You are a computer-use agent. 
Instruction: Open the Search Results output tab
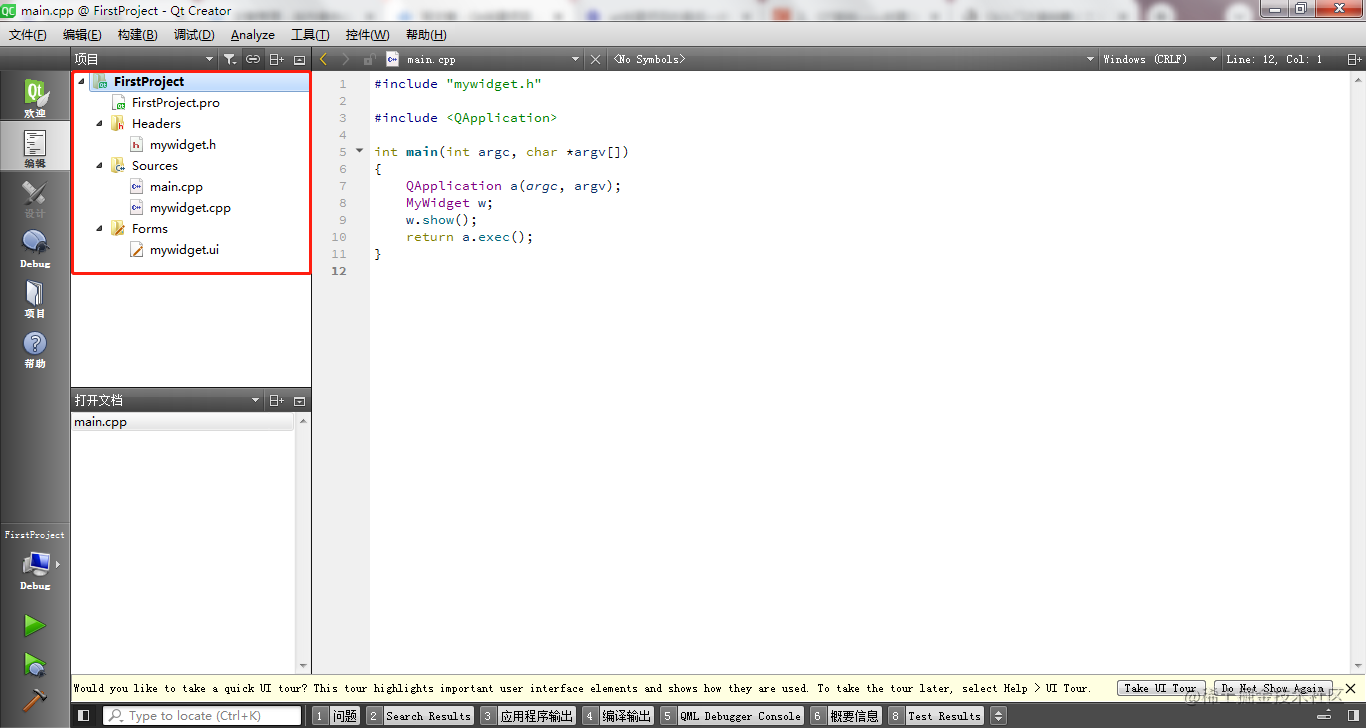point(418,716)
